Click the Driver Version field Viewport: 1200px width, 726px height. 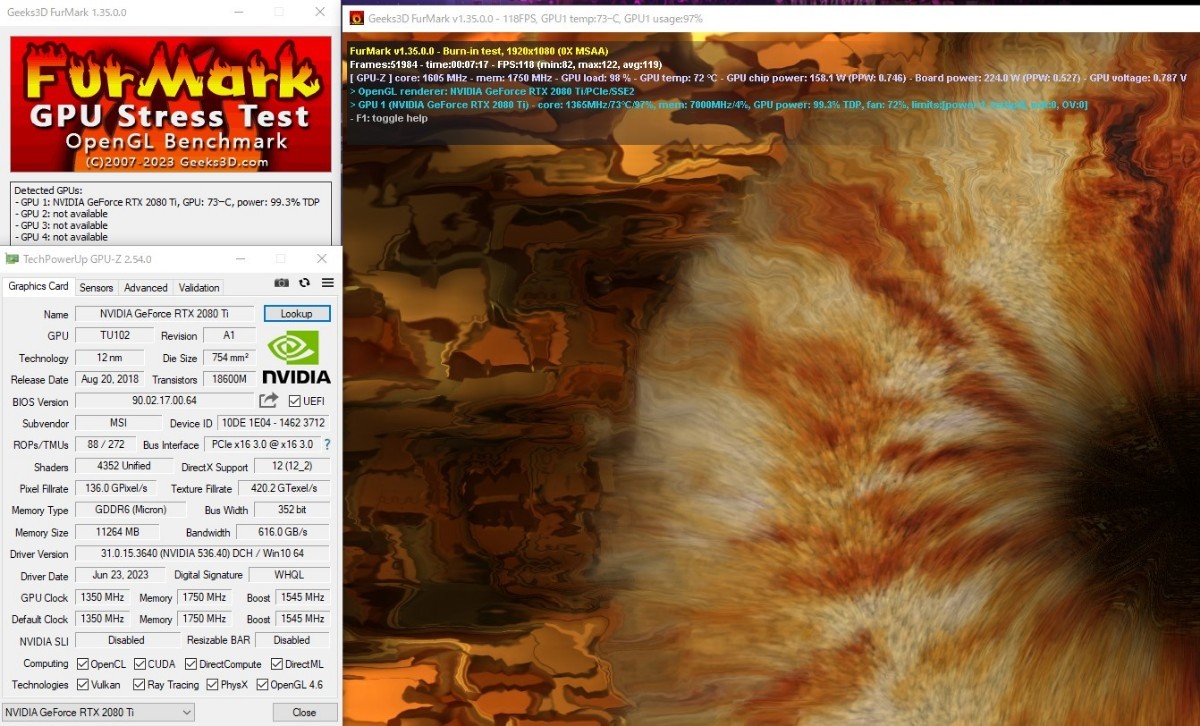coord(203,554)
